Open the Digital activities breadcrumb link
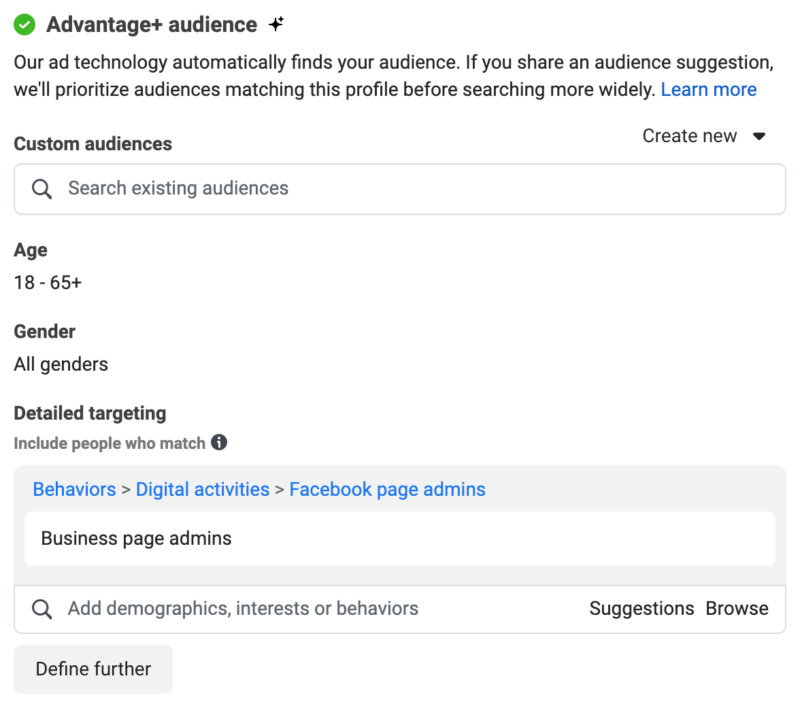Screen dimensions: 800x706 pos(203,490)
